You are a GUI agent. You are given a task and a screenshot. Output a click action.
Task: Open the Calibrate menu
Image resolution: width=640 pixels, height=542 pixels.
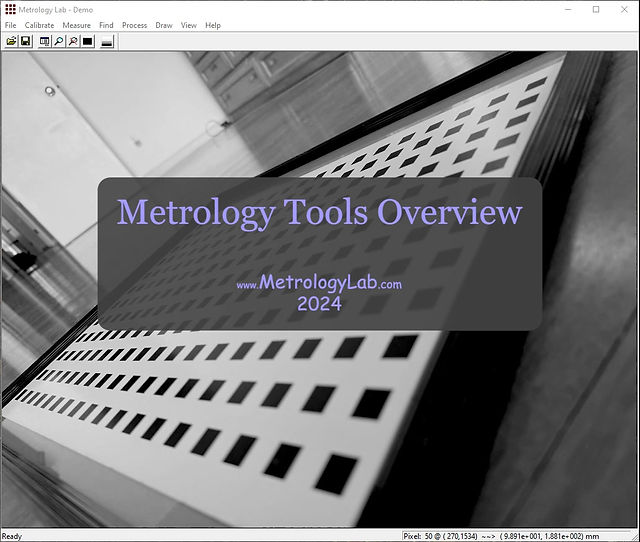(39, 25)
